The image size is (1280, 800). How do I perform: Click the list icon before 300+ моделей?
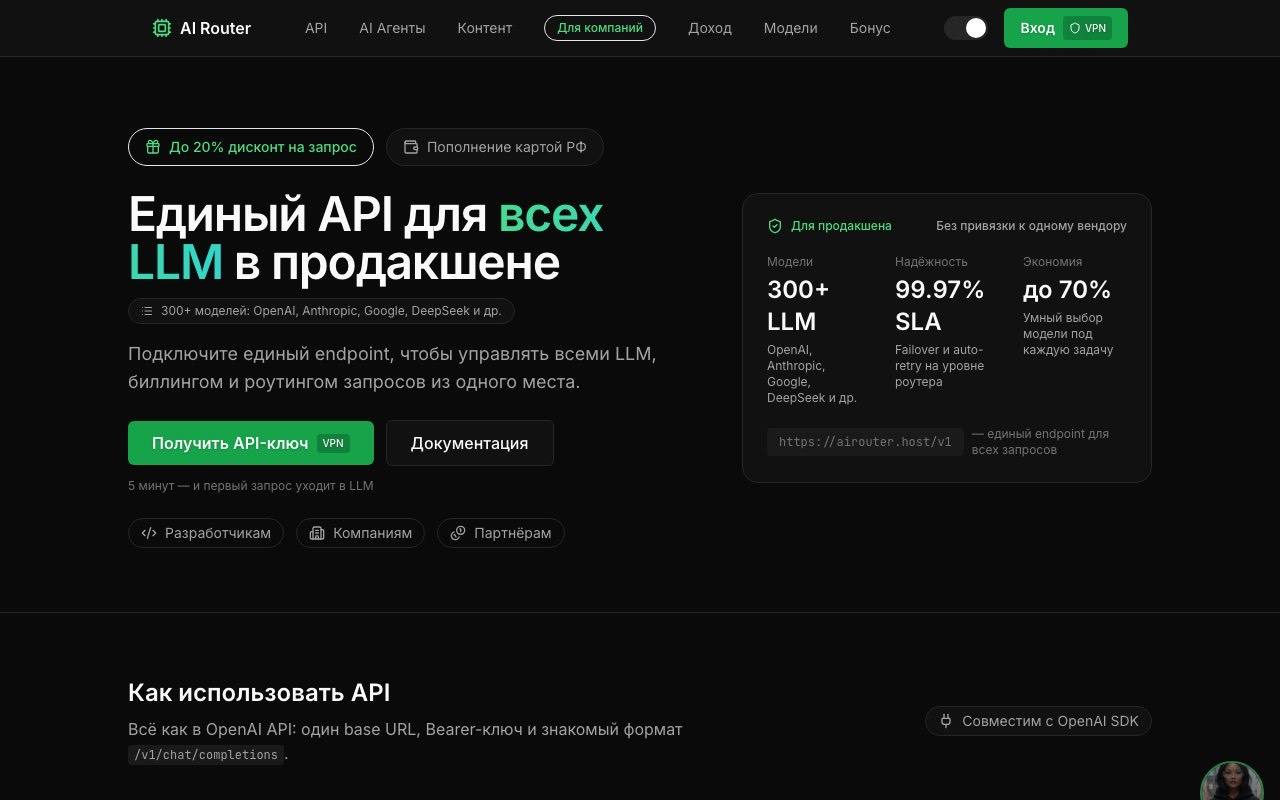pos(147,311)
